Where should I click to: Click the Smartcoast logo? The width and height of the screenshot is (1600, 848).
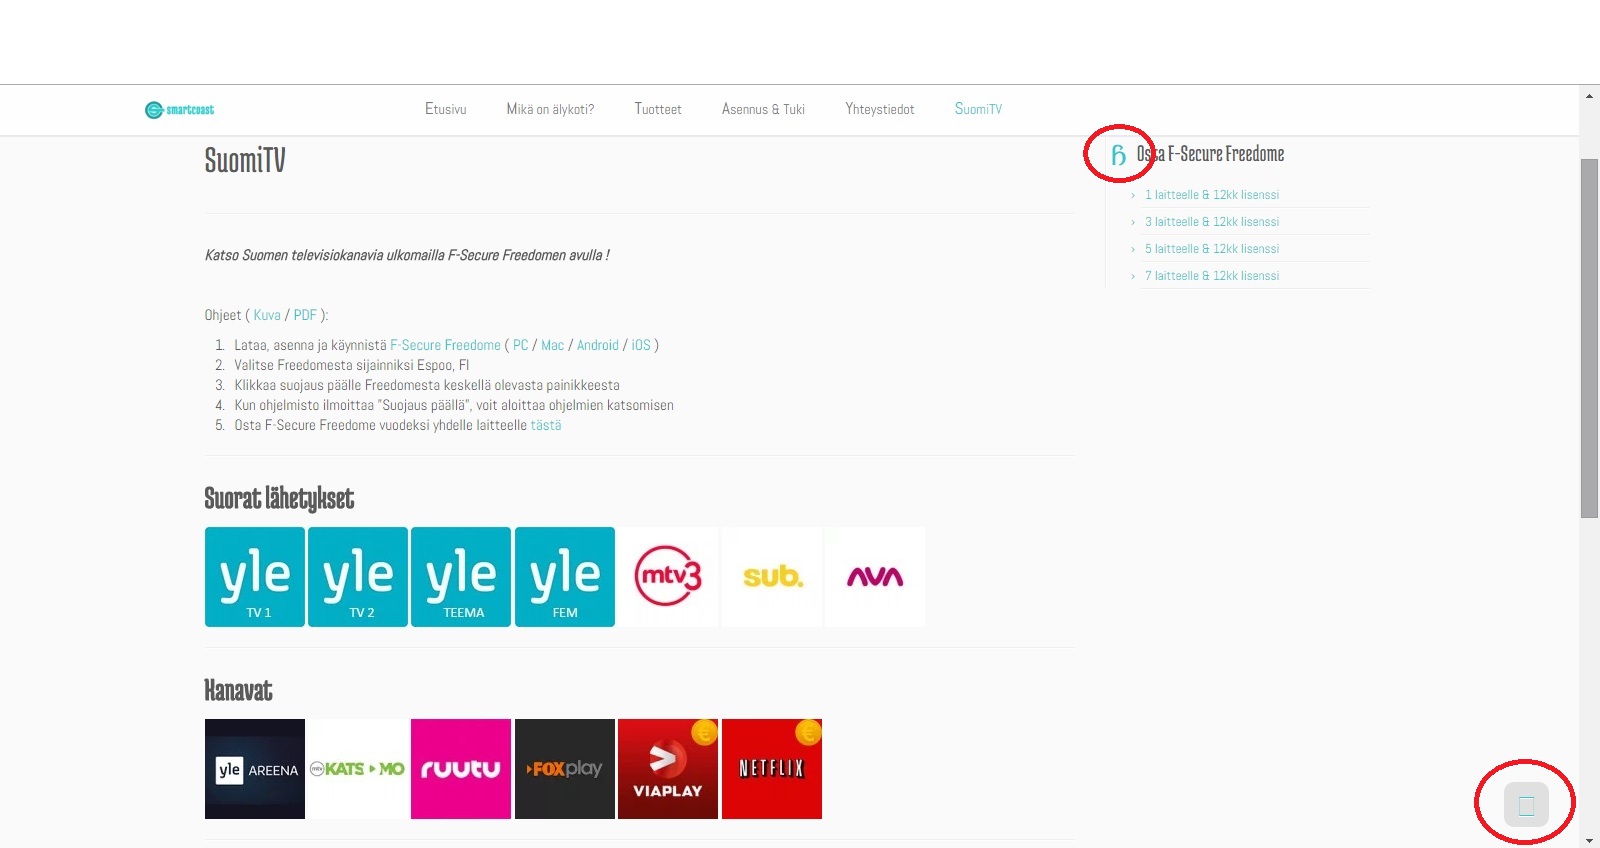(180, 110)
